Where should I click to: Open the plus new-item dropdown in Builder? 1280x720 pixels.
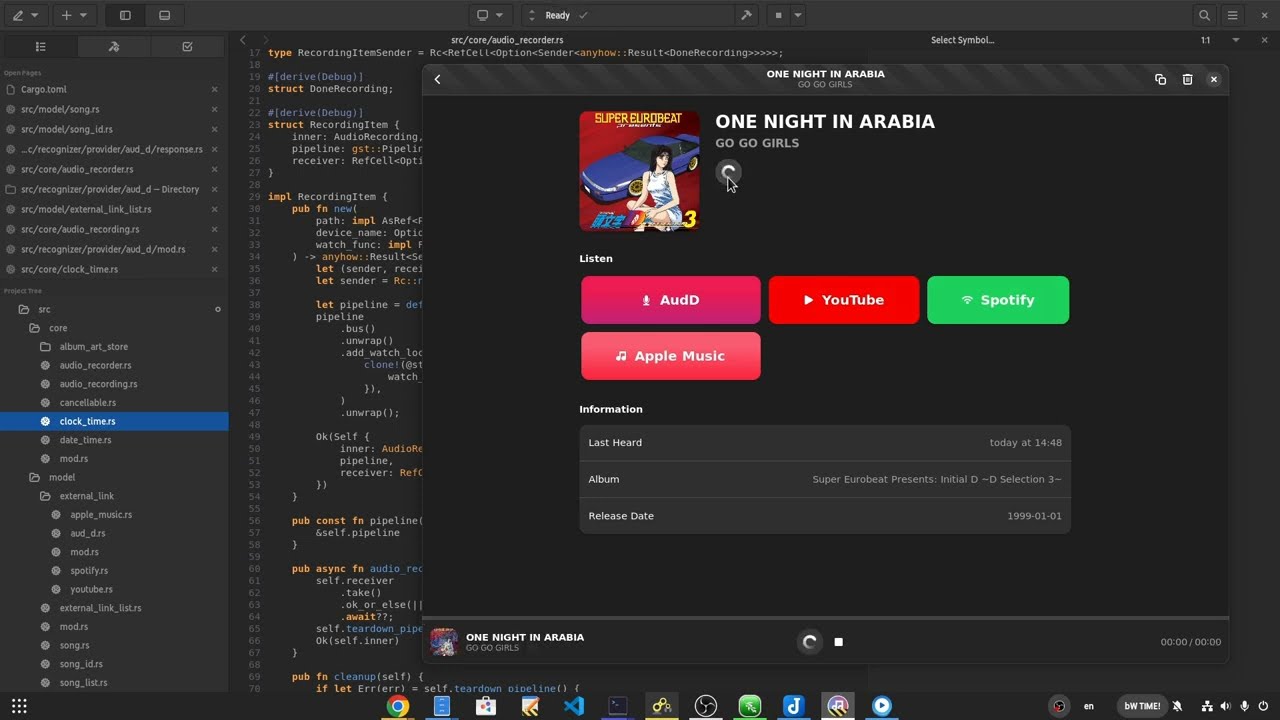click(75, 15)
